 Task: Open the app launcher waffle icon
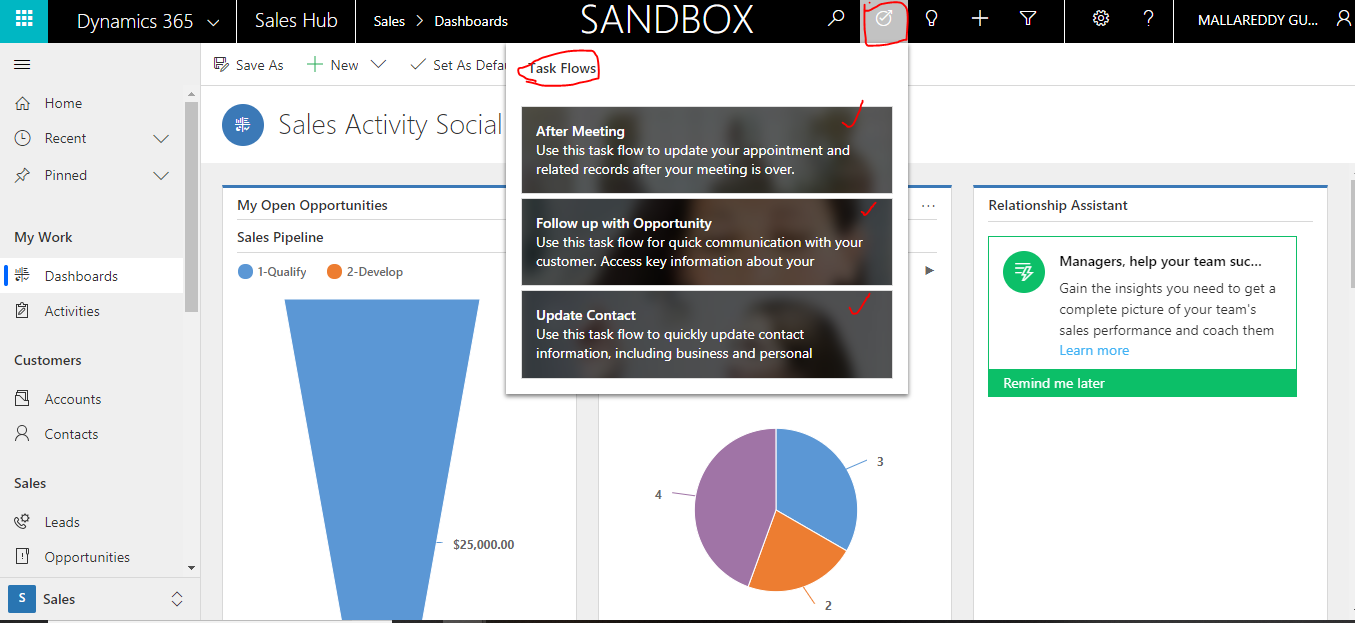(x=24, y=20)
